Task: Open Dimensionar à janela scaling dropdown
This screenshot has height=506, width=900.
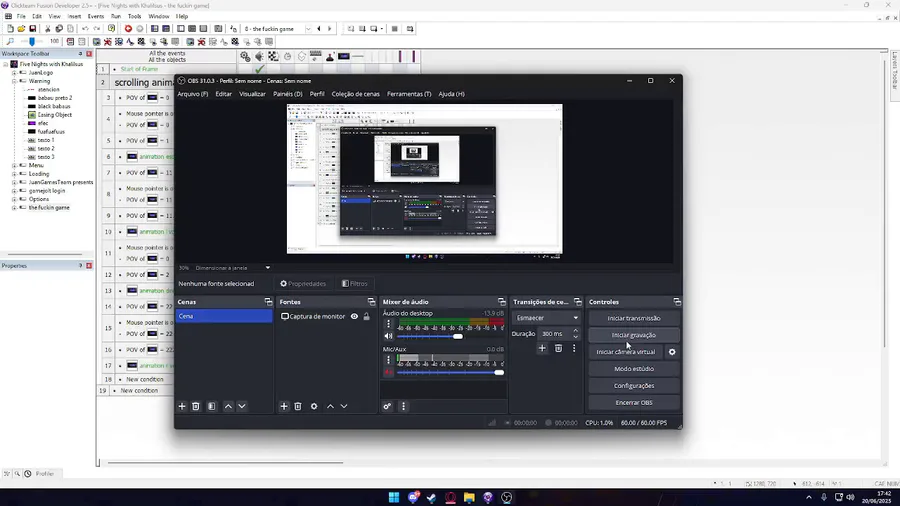Action: pyautogui.click(x=232, y=268)
